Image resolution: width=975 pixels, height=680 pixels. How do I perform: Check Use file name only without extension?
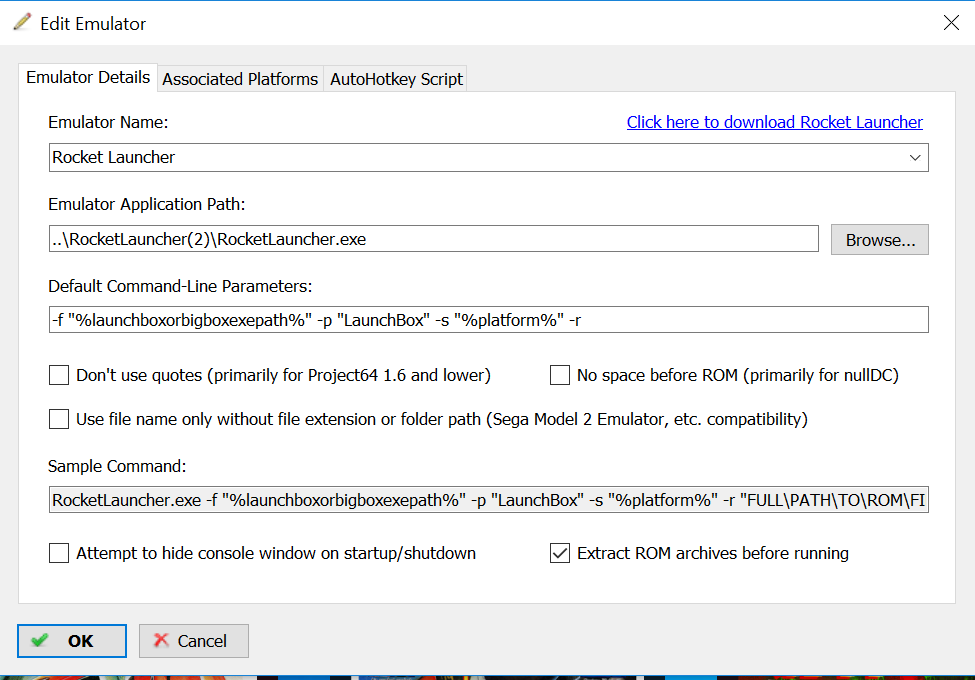pos(59,419)
